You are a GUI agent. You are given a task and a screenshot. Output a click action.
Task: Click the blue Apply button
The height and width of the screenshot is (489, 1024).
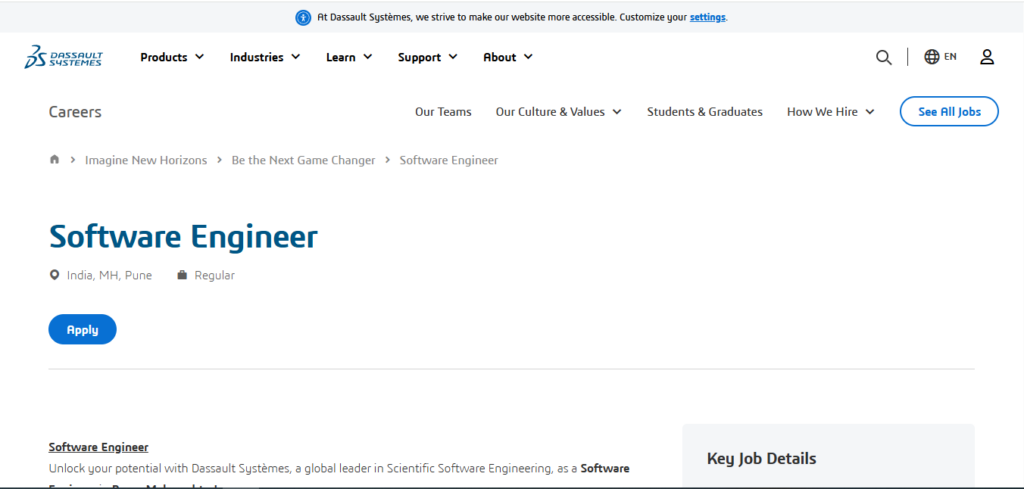point(82,329)
